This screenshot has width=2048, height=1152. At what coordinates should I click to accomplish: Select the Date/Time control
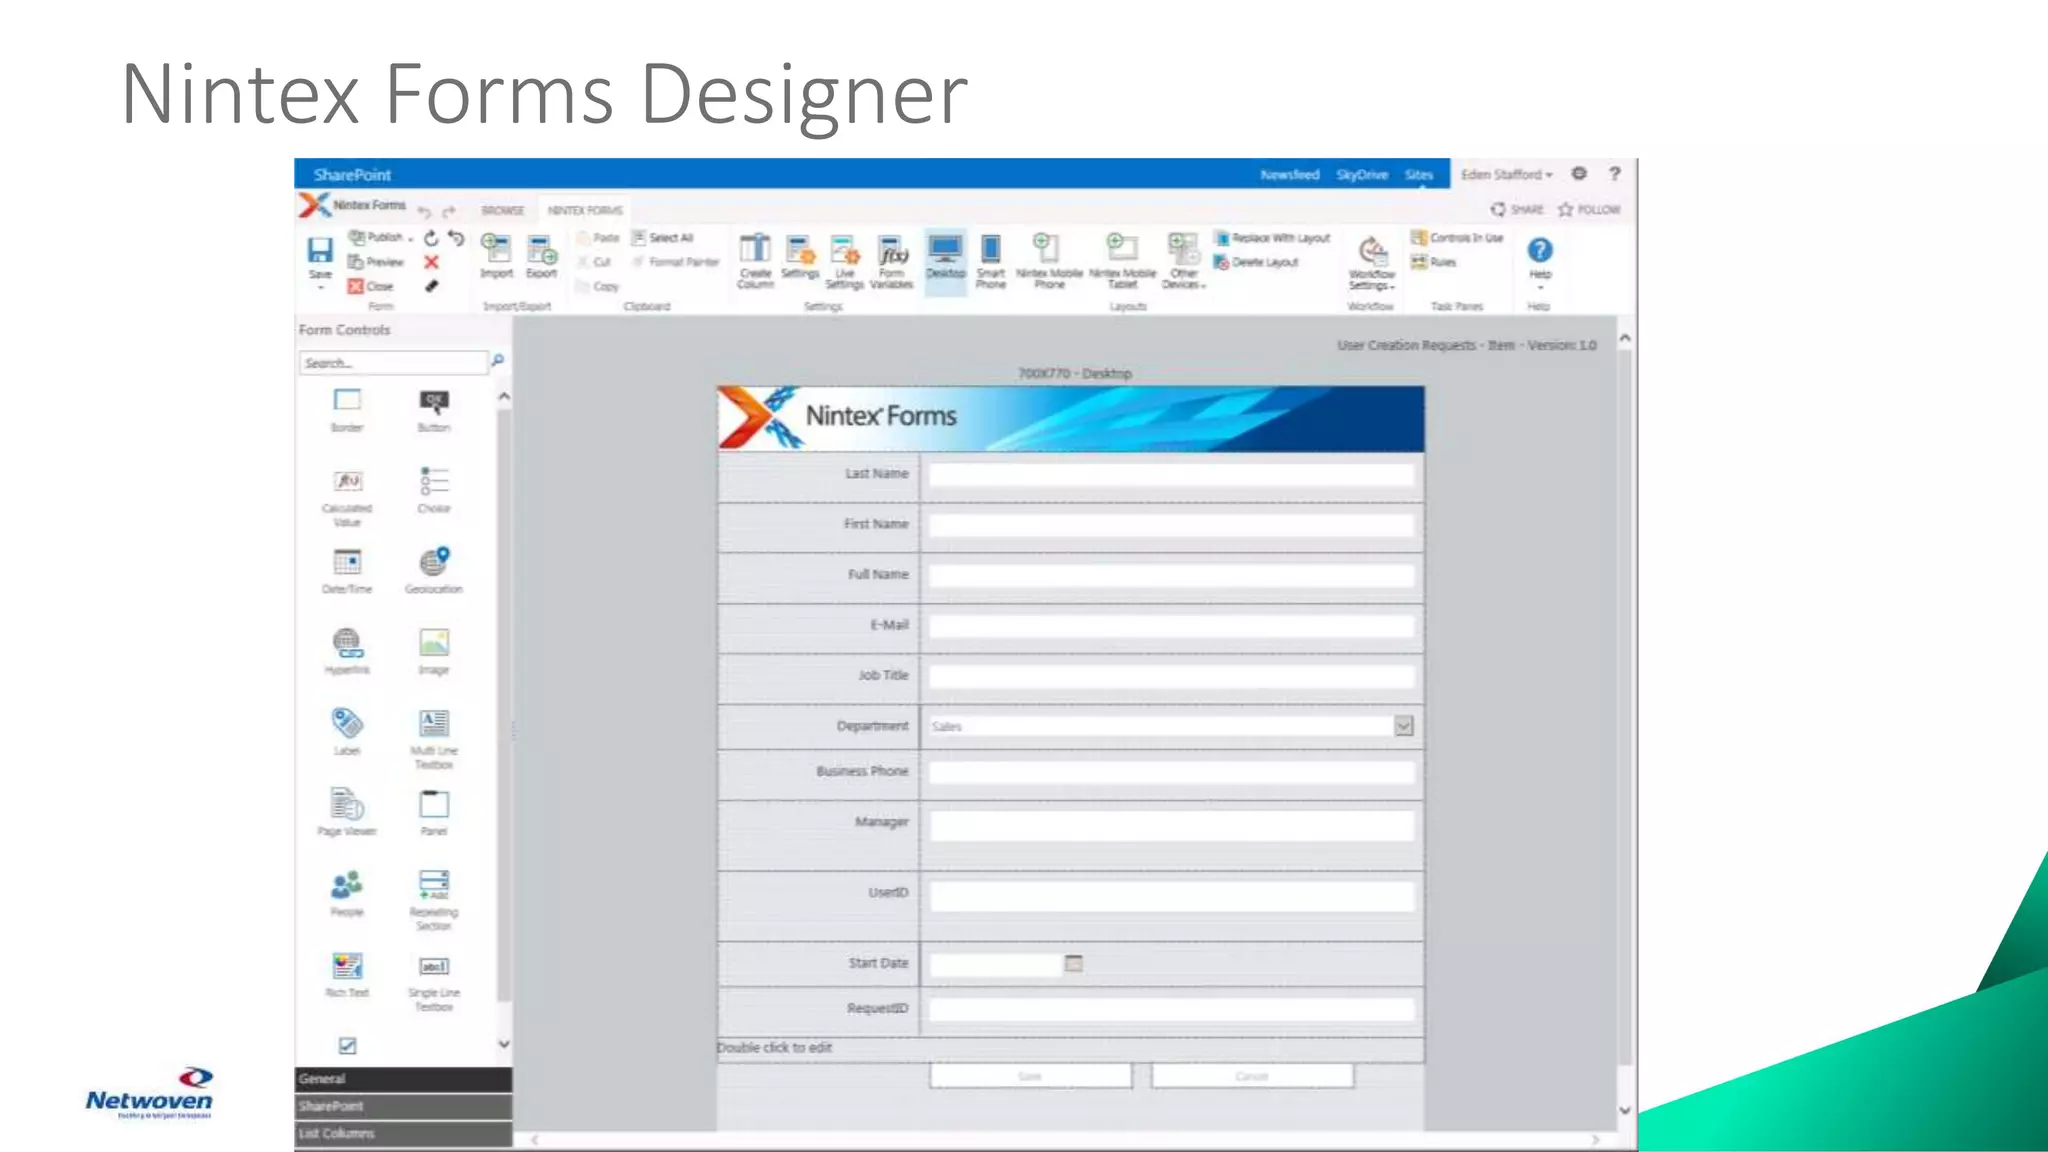347,571
